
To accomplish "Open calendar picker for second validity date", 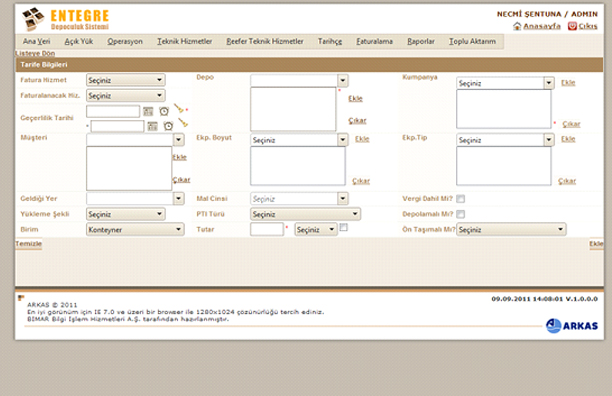I will point(152,126).
